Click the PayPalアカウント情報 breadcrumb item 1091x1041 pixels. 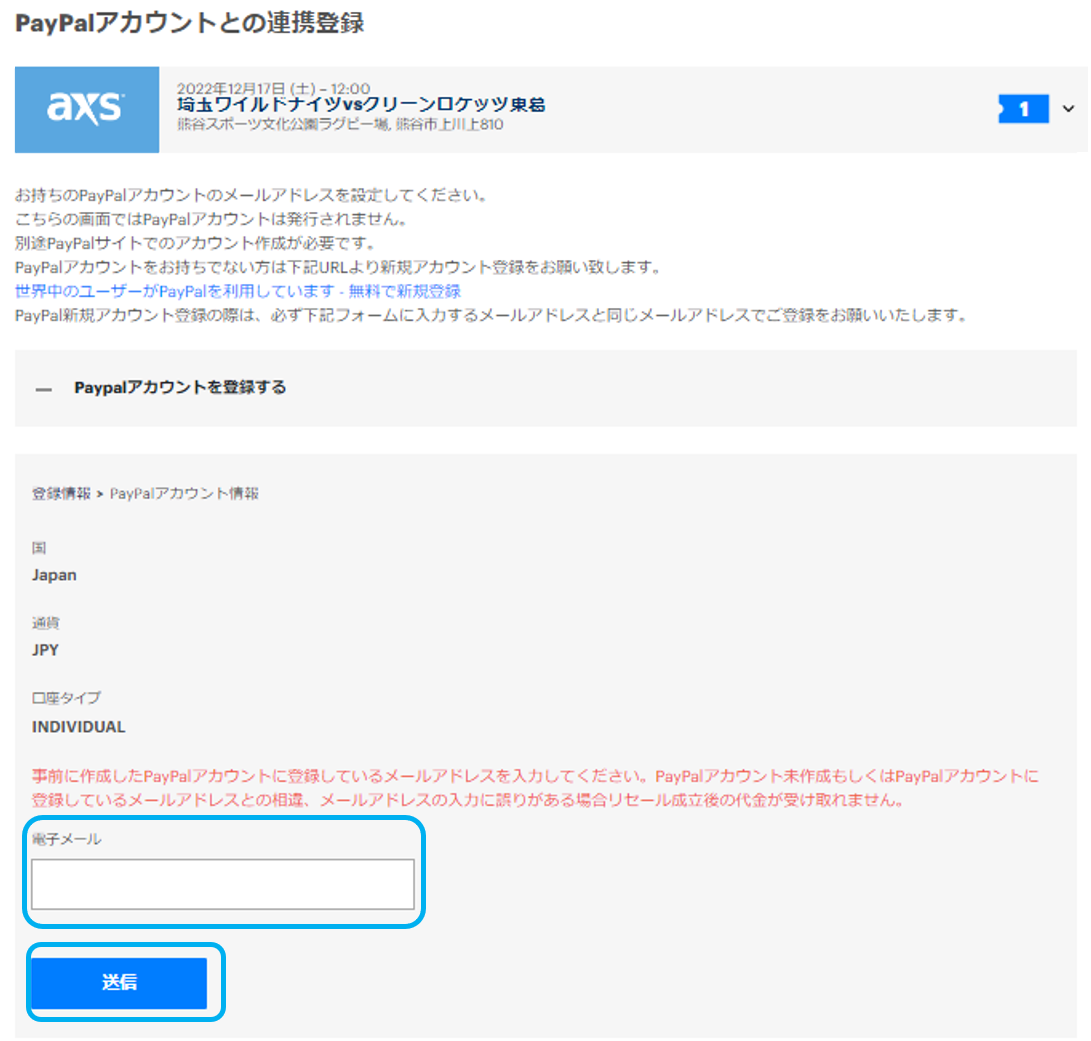point(184,493)
